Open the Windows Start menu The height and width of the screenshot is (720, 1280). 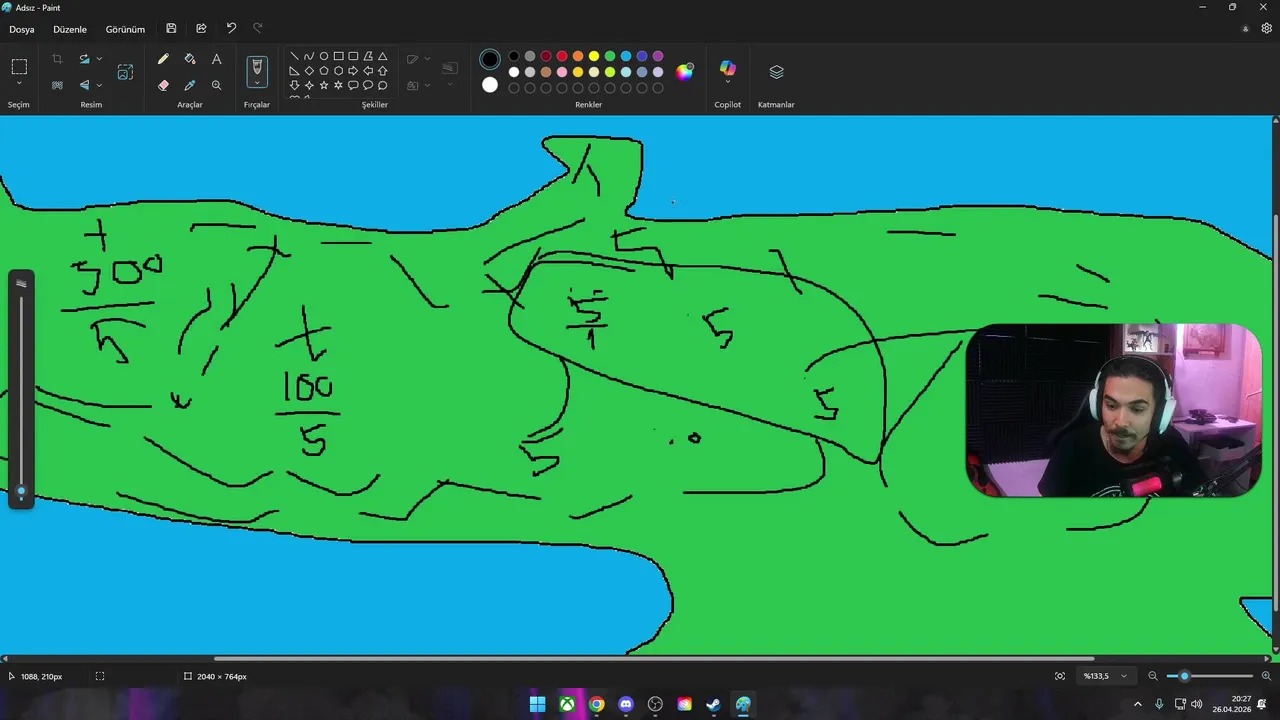[537, 704]
